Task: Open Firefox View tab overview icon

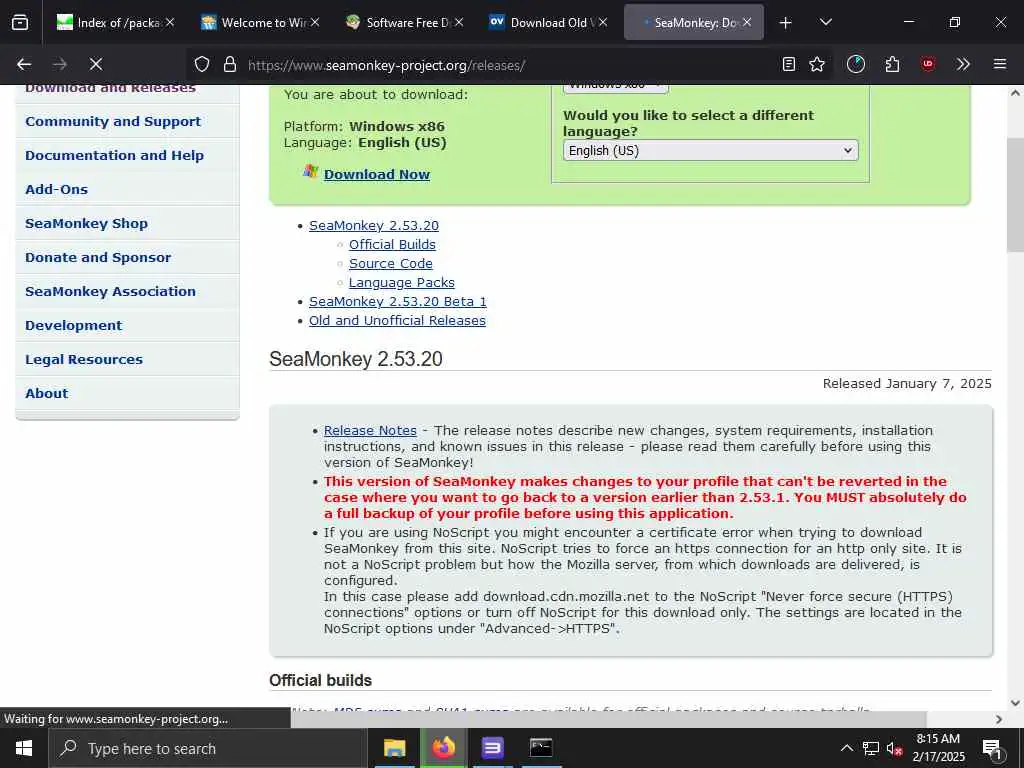Action: point(20,22)
